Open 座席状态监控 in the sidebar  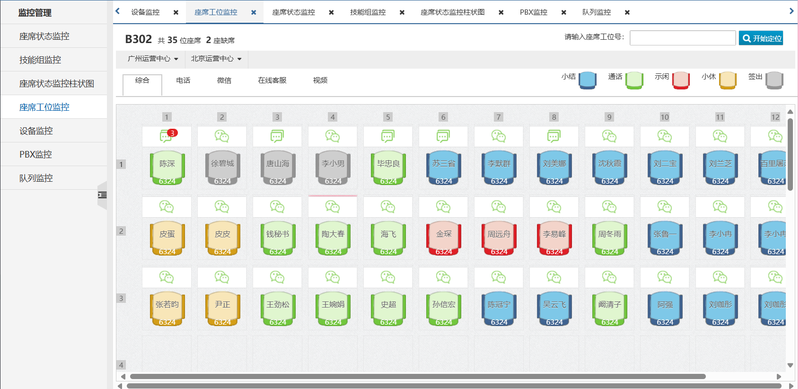54,36
